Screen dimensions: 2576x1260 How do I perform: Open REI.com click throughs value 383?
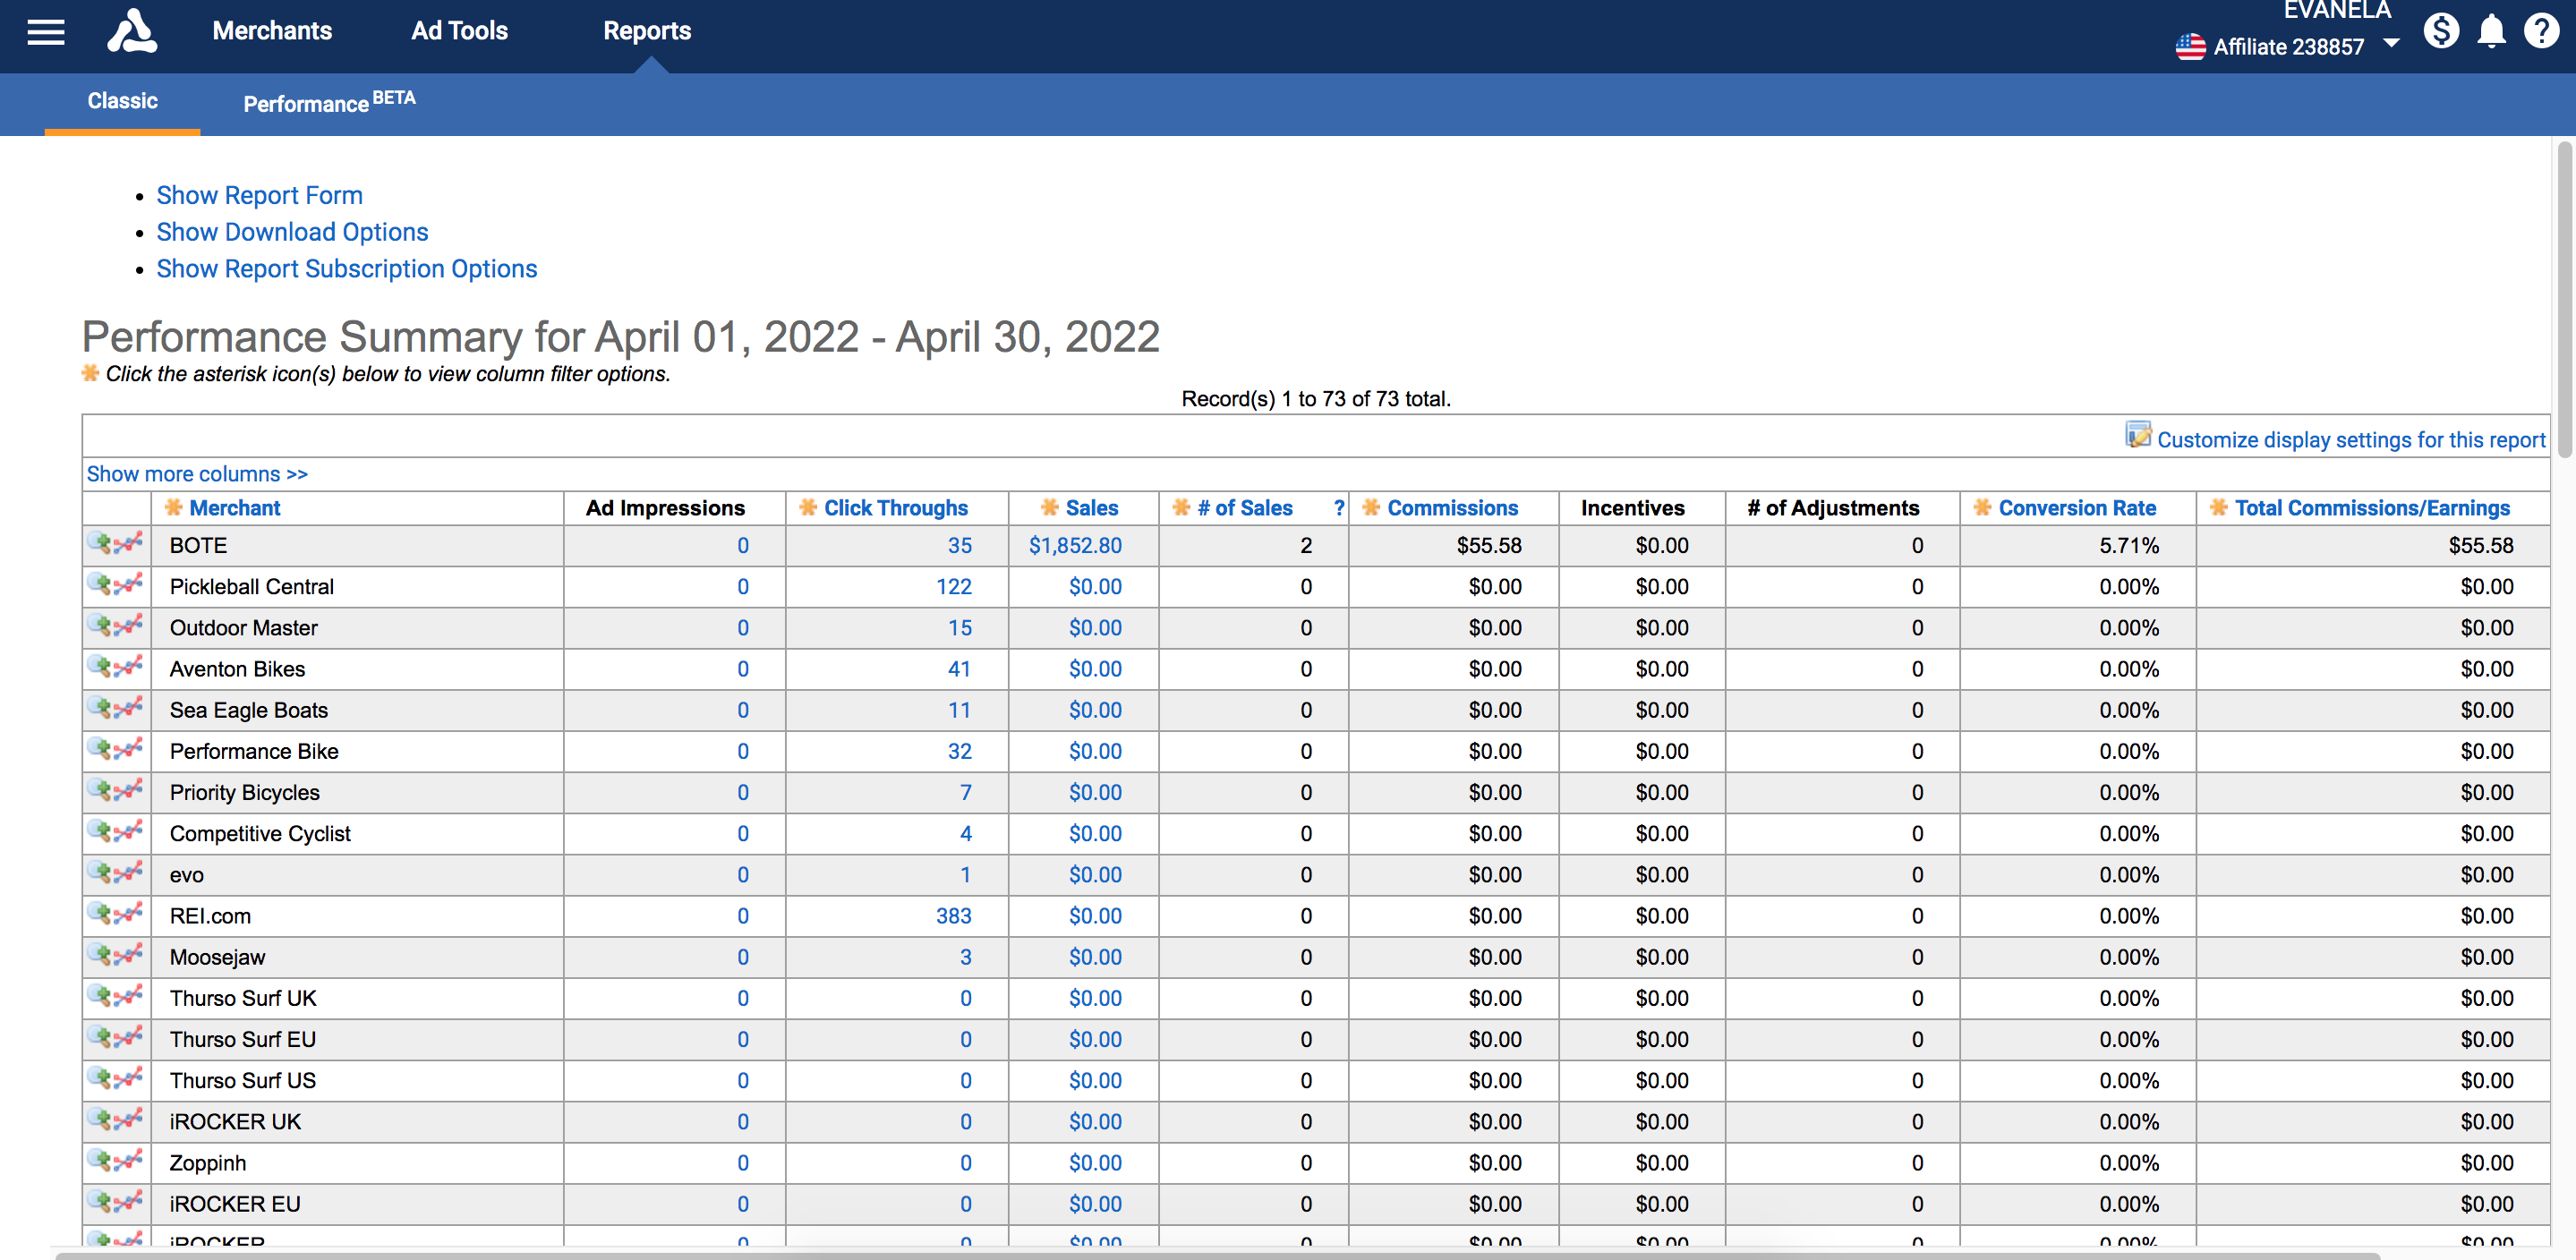(x=954, y=916)
